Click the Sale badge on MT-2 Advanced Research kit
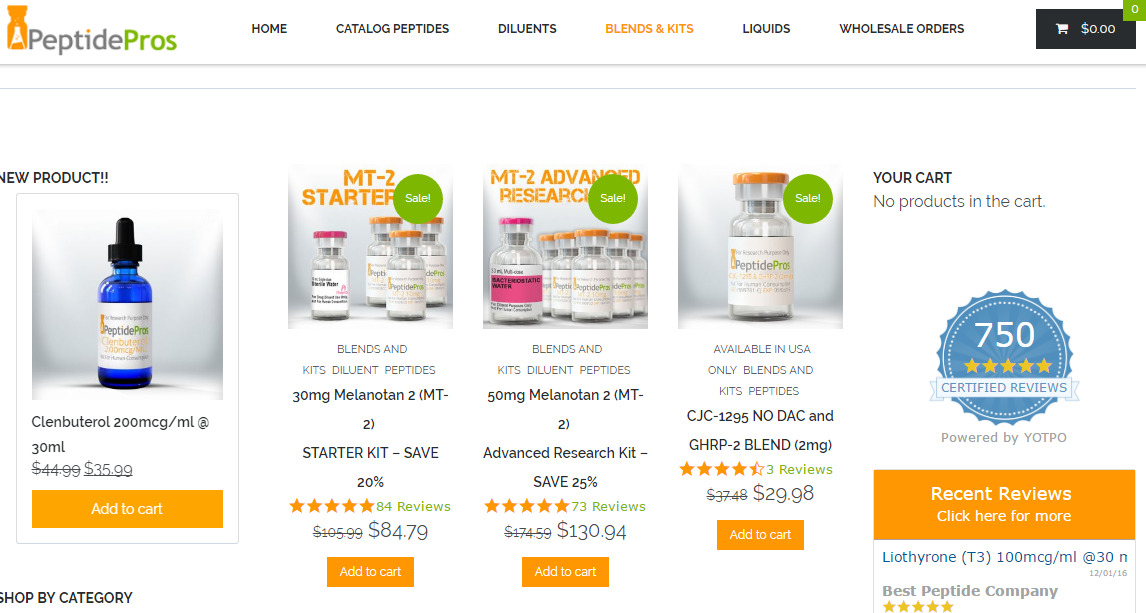1146x613 pixels. click(612, 198)
